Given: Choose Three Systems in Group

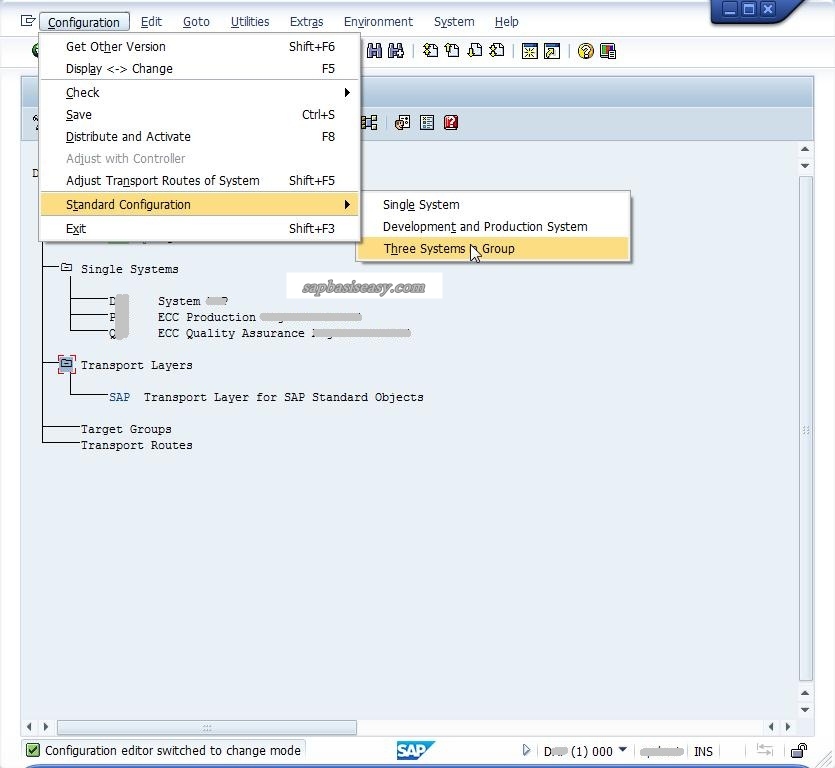Looking at the screenshot, I should click(493, 249).
